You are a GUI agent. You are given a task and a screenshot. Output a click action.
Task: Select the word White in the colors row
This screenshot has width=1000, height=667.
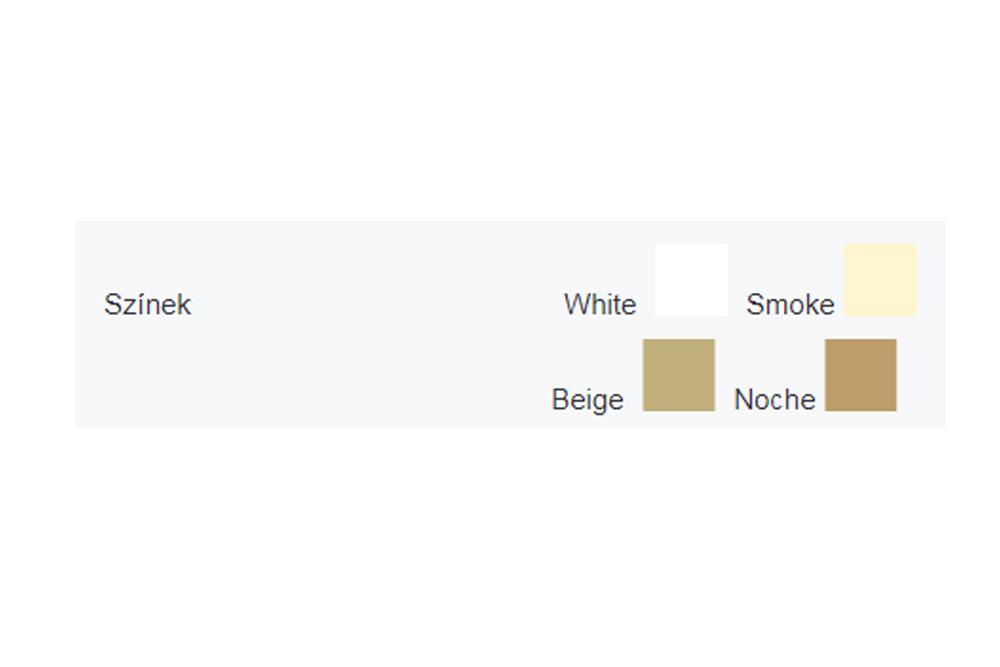(600, 305)
